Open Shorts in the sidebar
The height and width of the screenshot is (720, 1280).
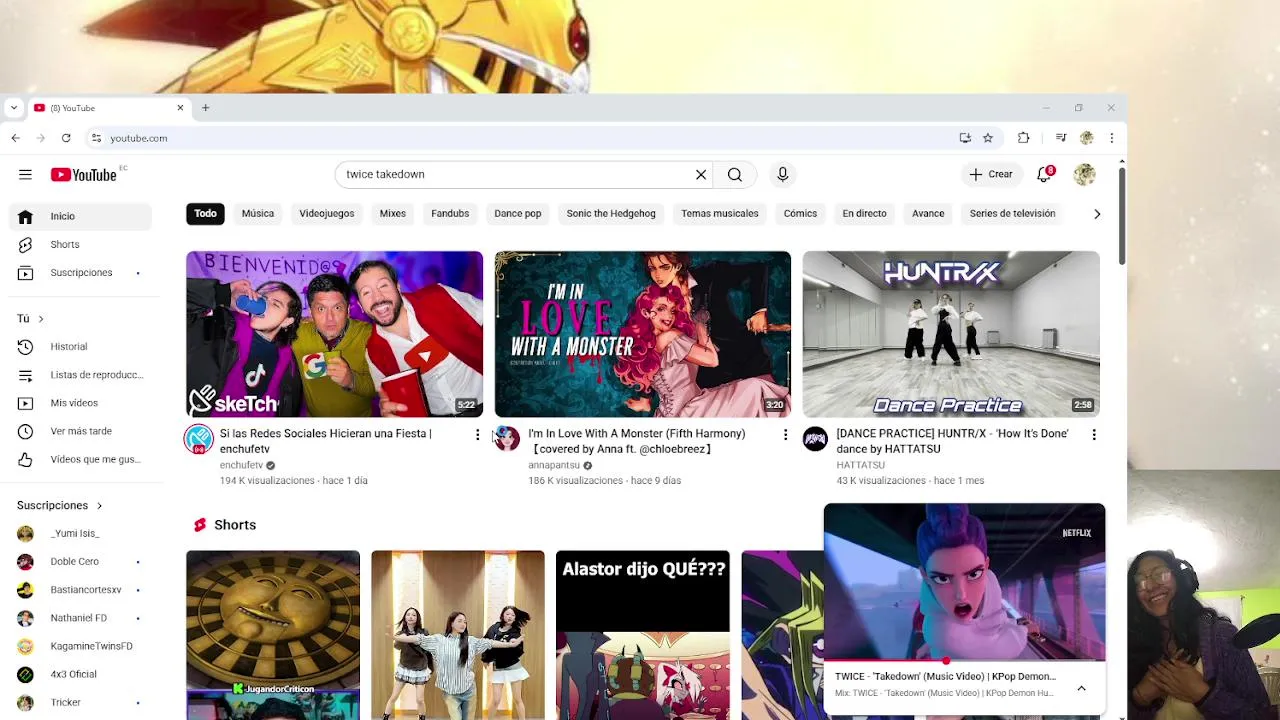[x=80, y=244]
